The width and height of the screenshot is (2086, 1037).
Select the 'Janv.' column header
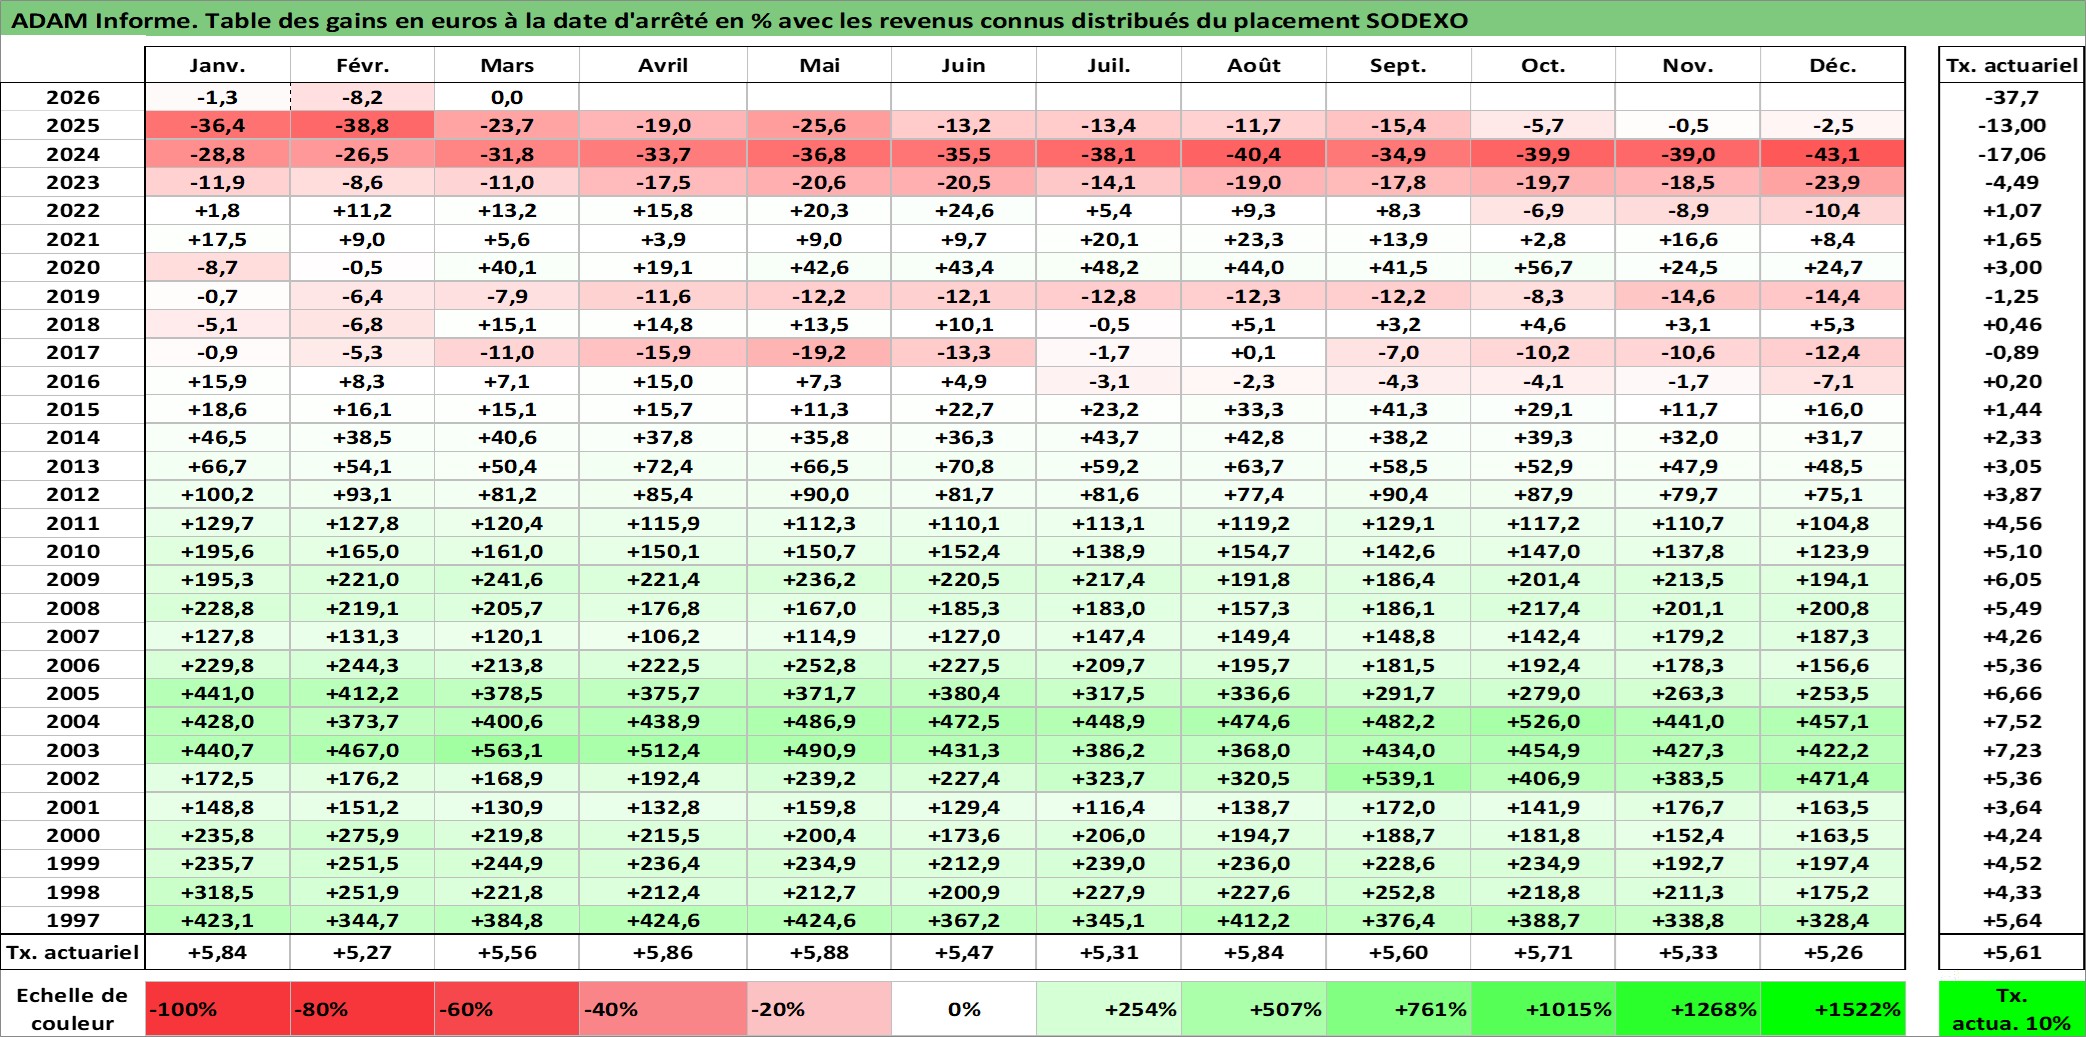218,65
